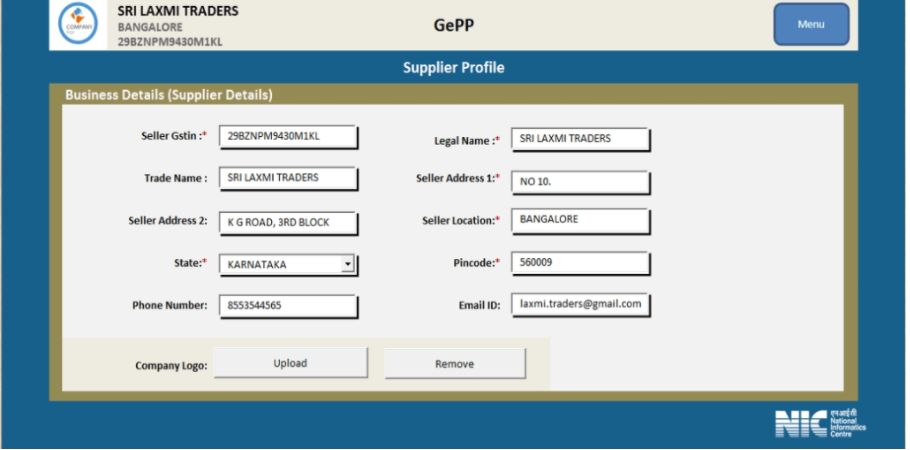The width and height of the screenshot is (910, 450).
Task: Click Upload company logo button
Action: click(290, 363)
